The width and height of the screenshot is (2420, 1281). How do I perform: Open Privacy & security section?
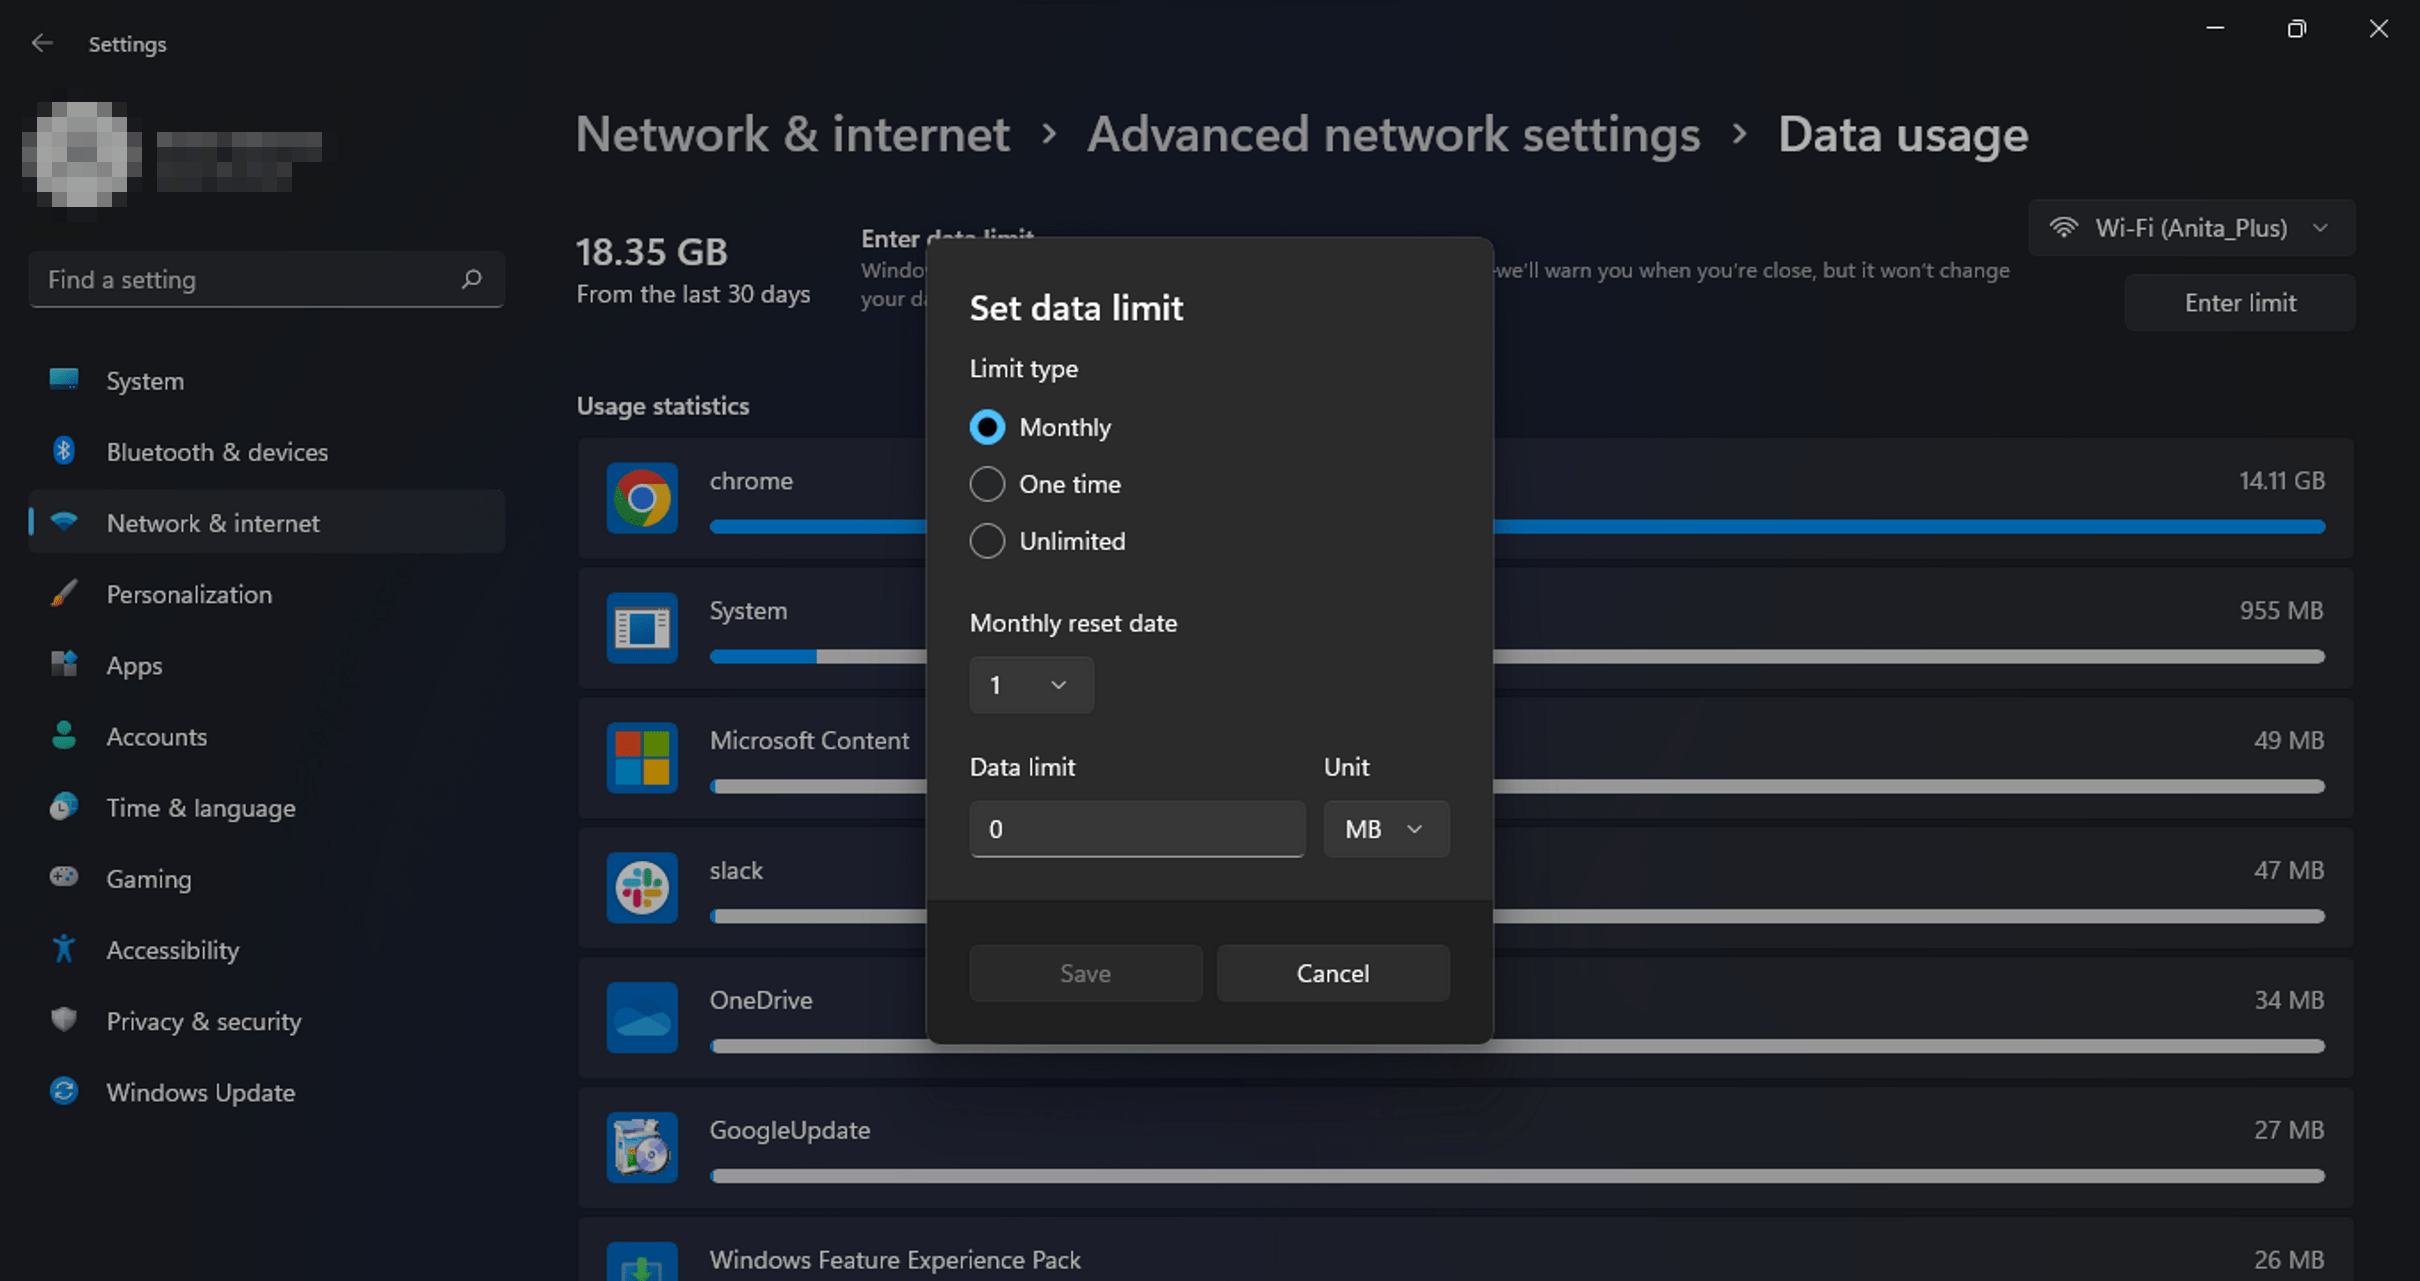tap(203, 1021)
